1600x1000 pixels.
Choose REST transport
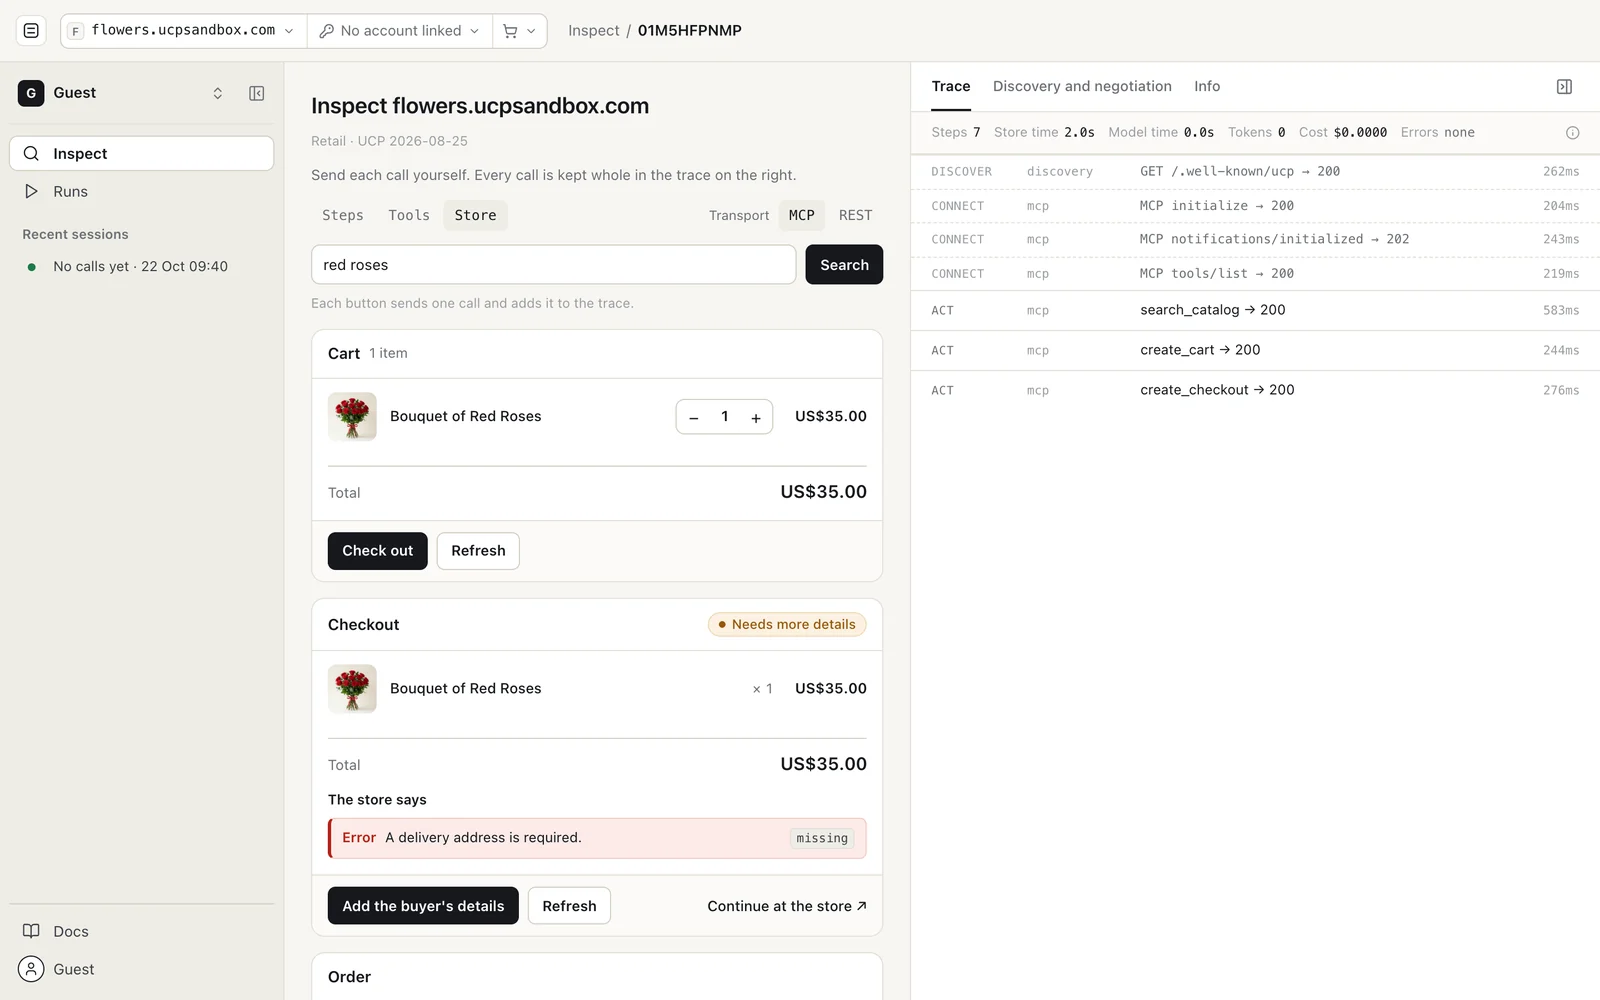point(856,215)
